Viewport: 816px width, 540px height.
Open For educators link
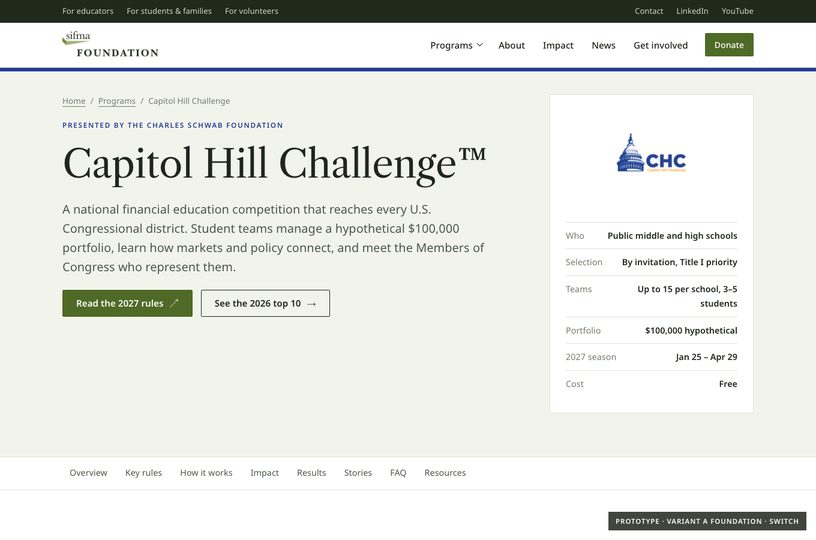point(87,11)
